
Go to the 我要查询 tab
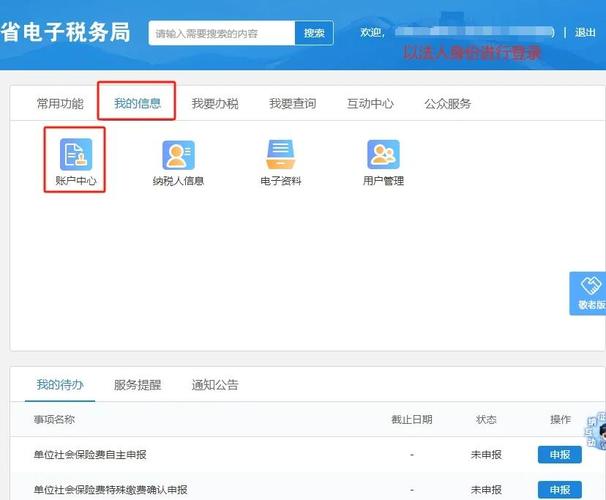point(293,104)
